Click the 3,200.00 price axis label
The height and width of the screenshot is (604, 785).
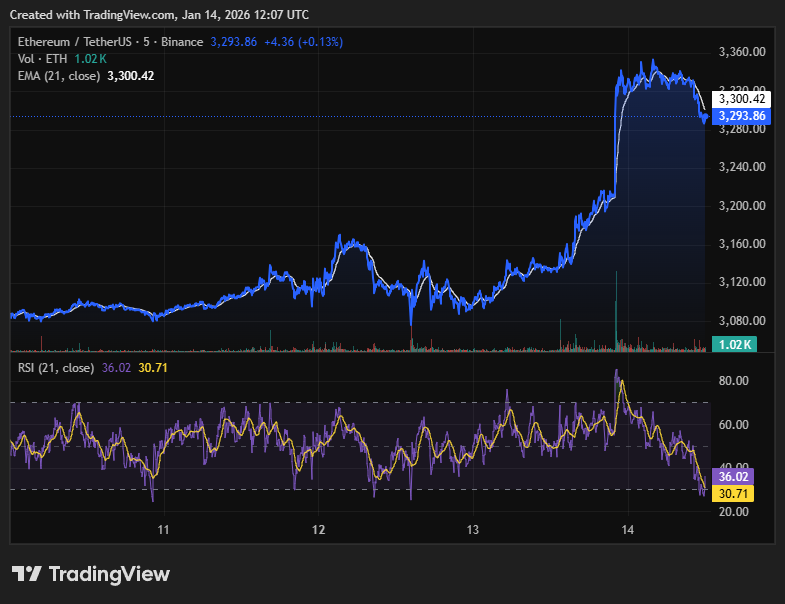[741, 206]
